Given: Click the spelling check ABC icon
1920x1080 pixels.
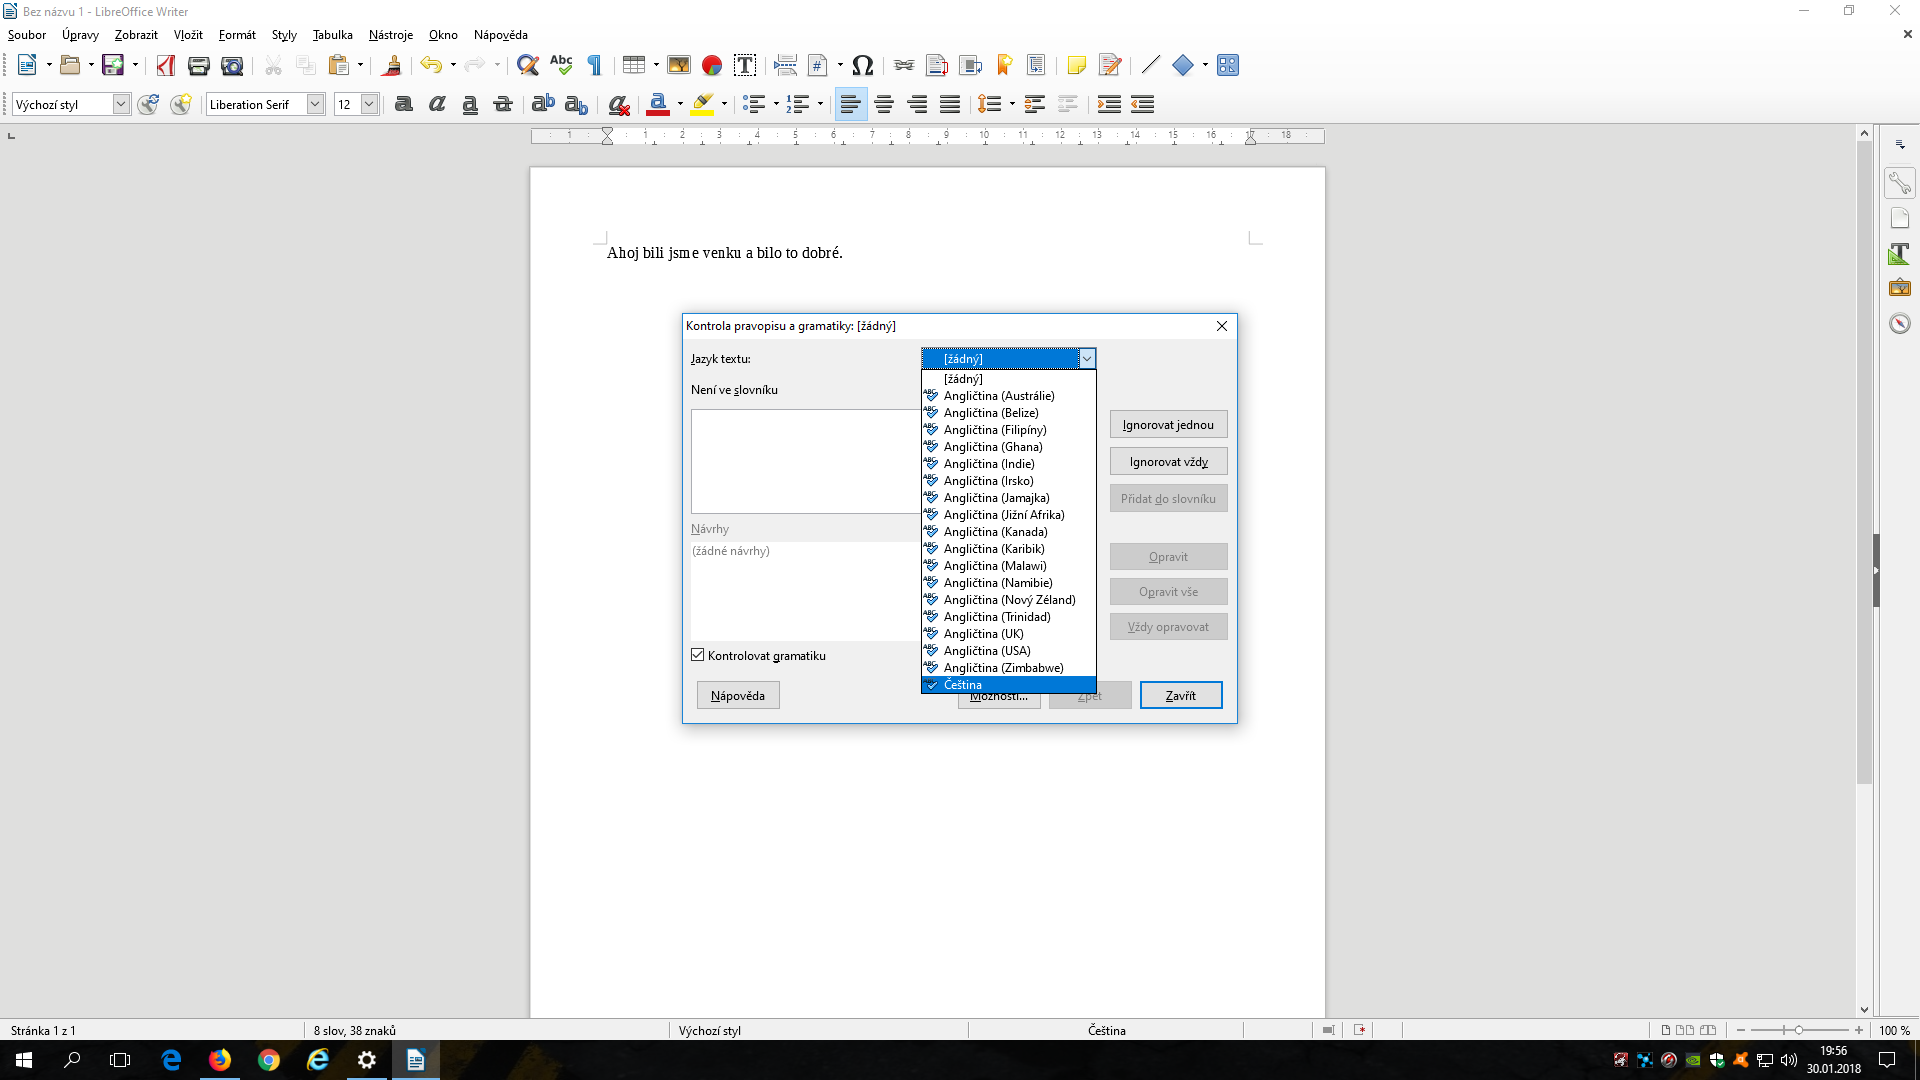Looking at the screenshot, I should point(561,66).
